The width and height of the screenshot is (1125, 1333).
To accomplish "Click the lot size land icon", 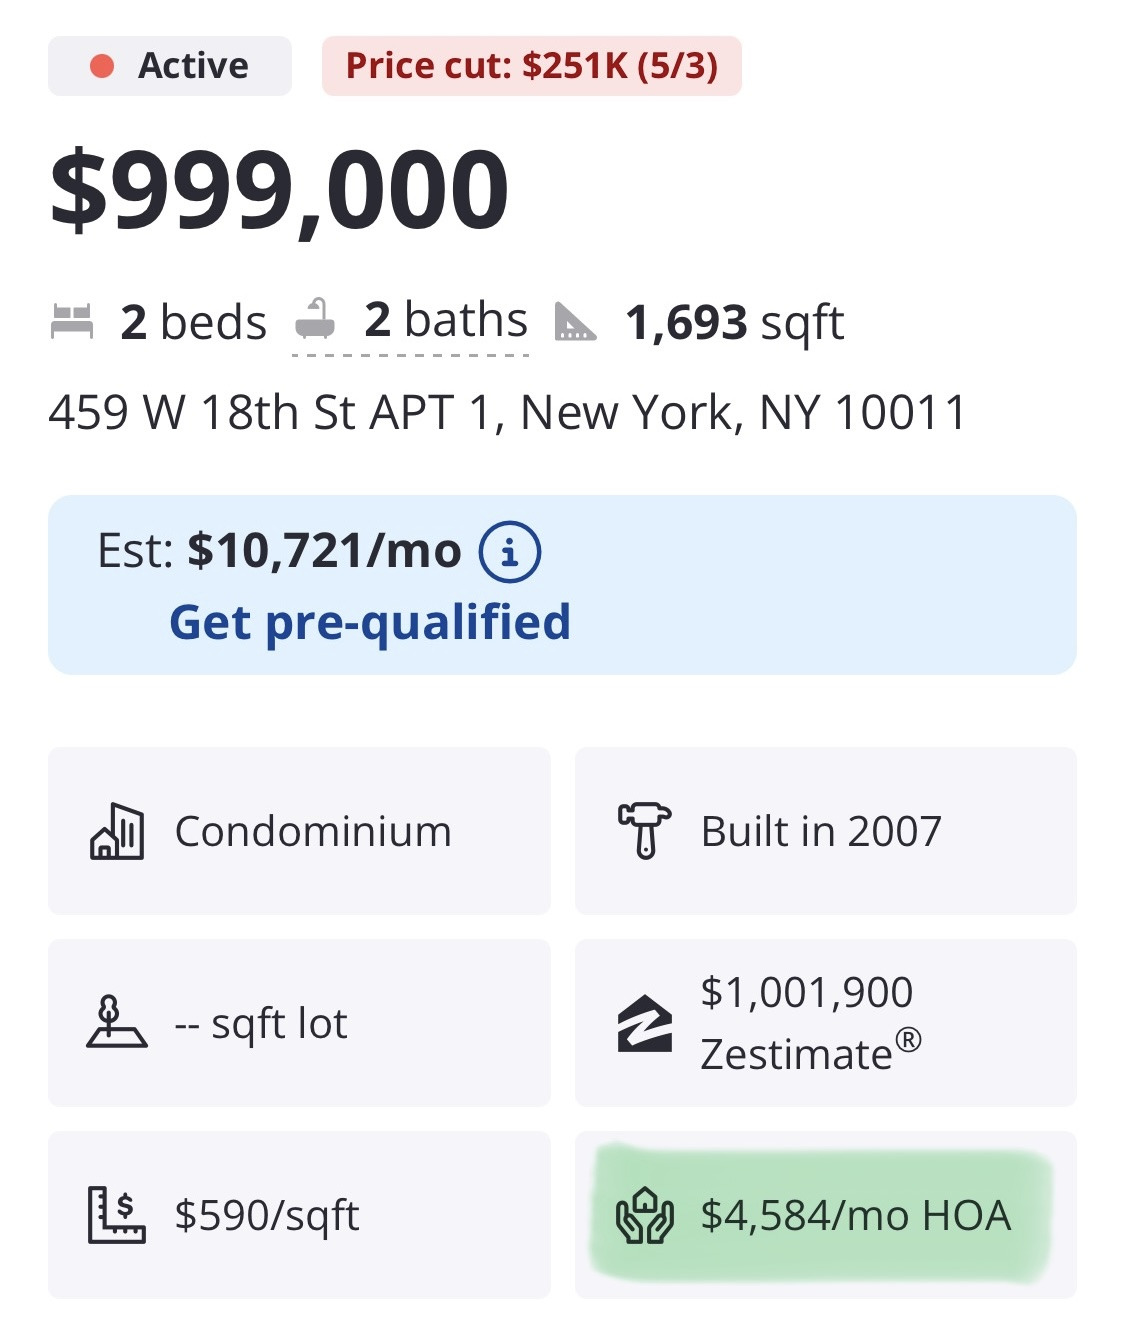I will 117,1022.
